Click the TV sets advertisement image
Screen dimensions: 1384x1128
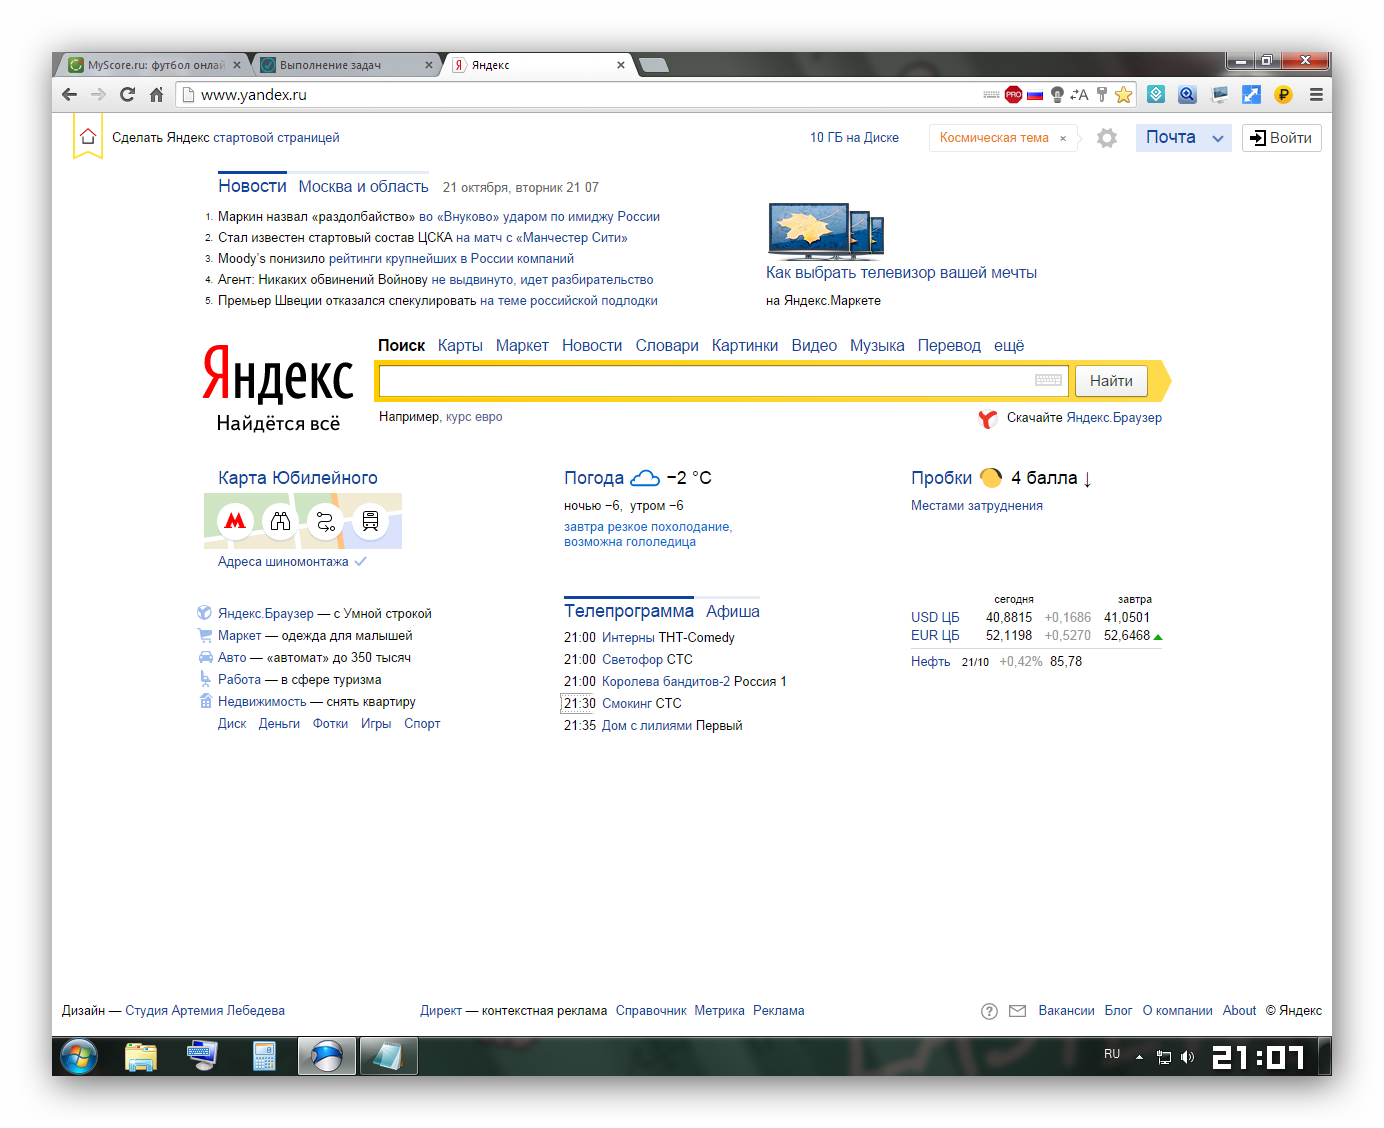tap(825, 231)
